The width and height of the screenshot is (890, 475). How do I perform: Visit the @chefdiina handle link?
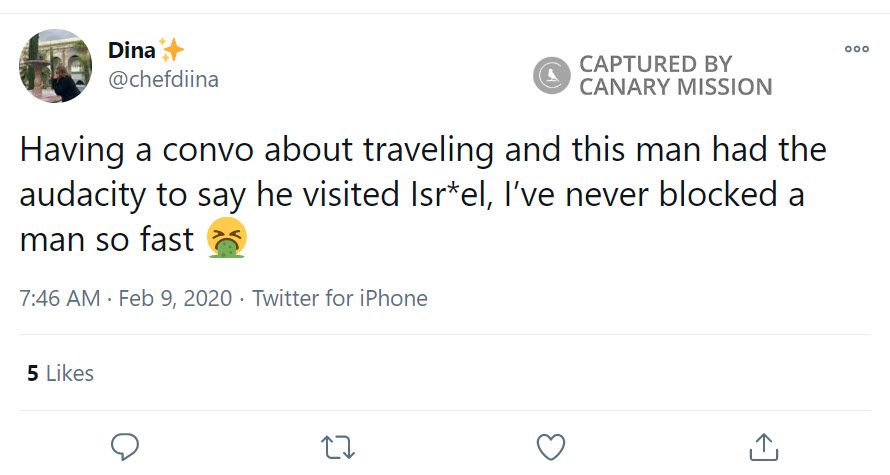tap(161, 80)
